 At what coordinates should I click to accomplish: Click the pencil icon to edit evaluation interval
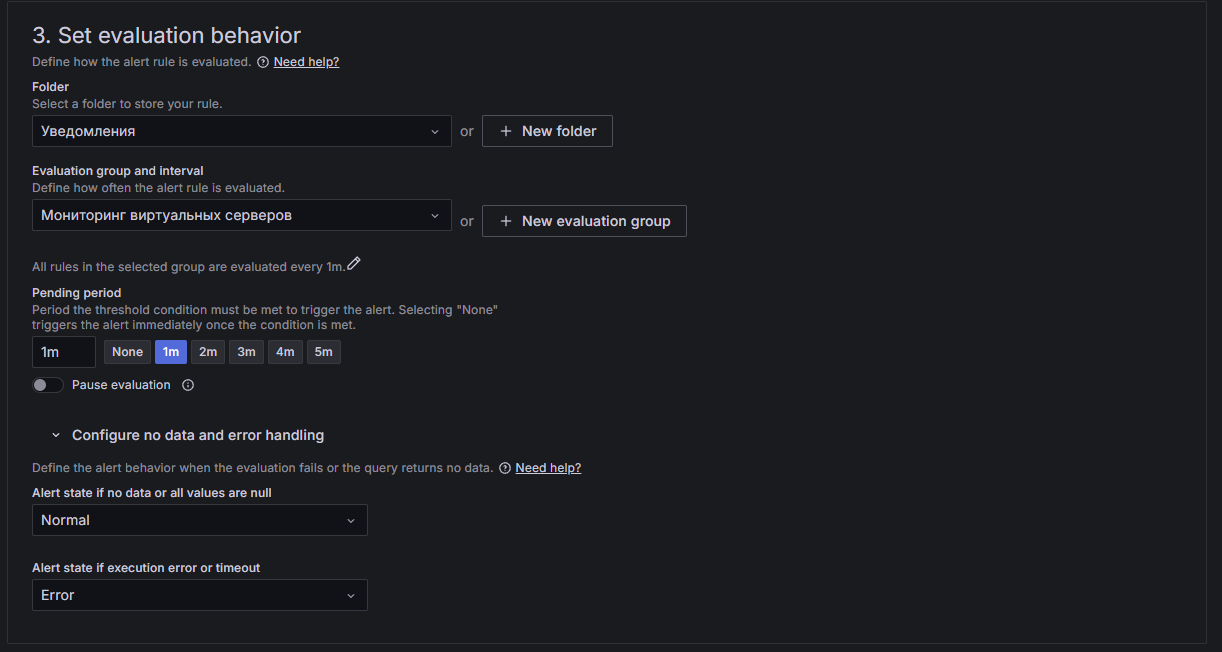pyautogui.click(x=353, y=263)
